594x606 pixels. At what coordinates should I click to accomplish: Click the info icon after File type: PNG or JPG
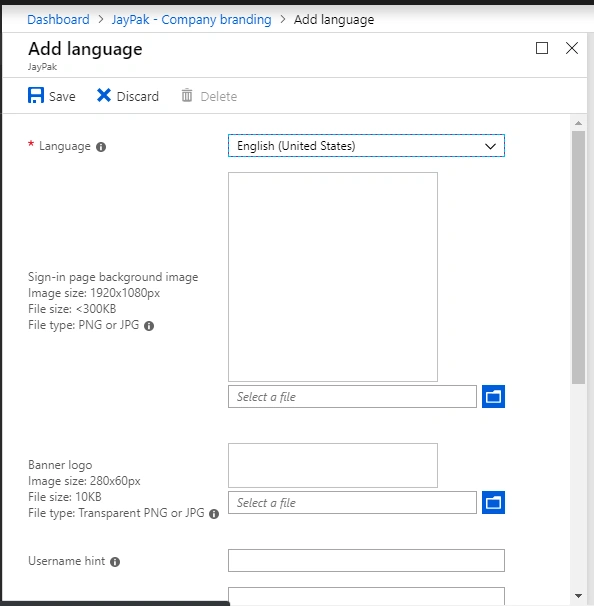pyautogui.click(x=149, y=326)
